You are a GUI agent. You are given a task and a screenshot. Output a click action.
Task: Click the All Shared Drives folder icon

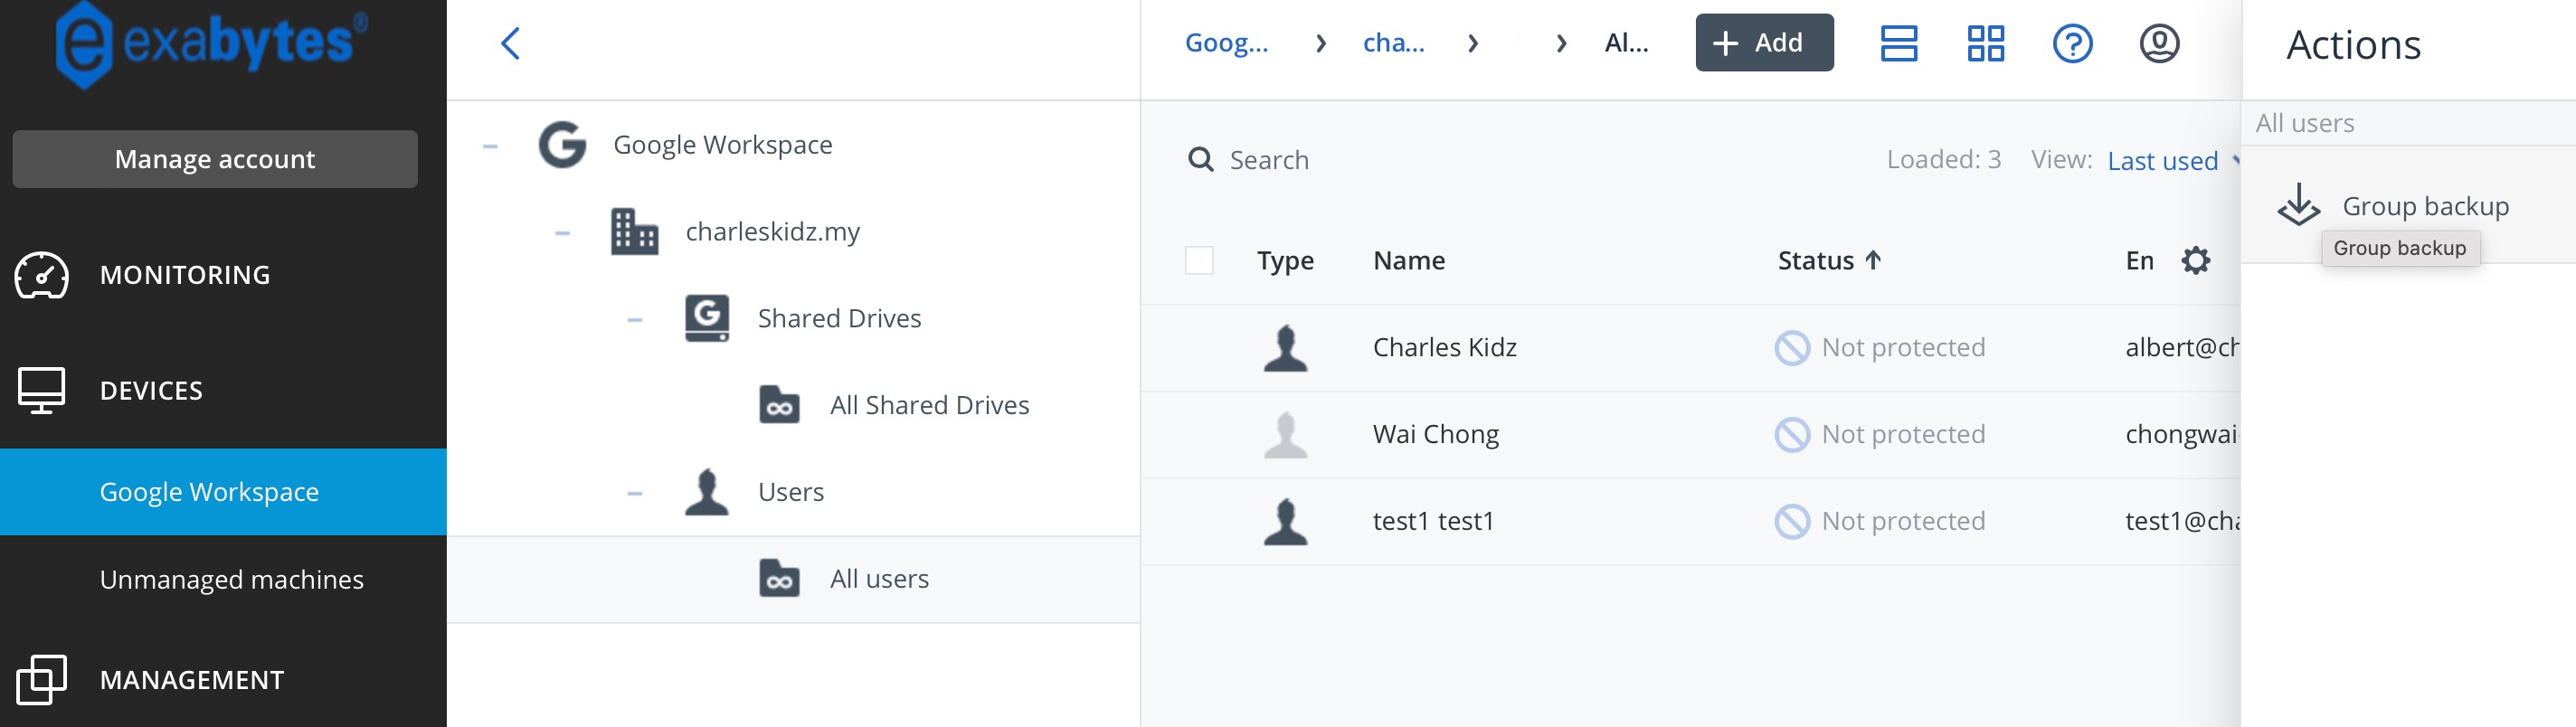779,405
